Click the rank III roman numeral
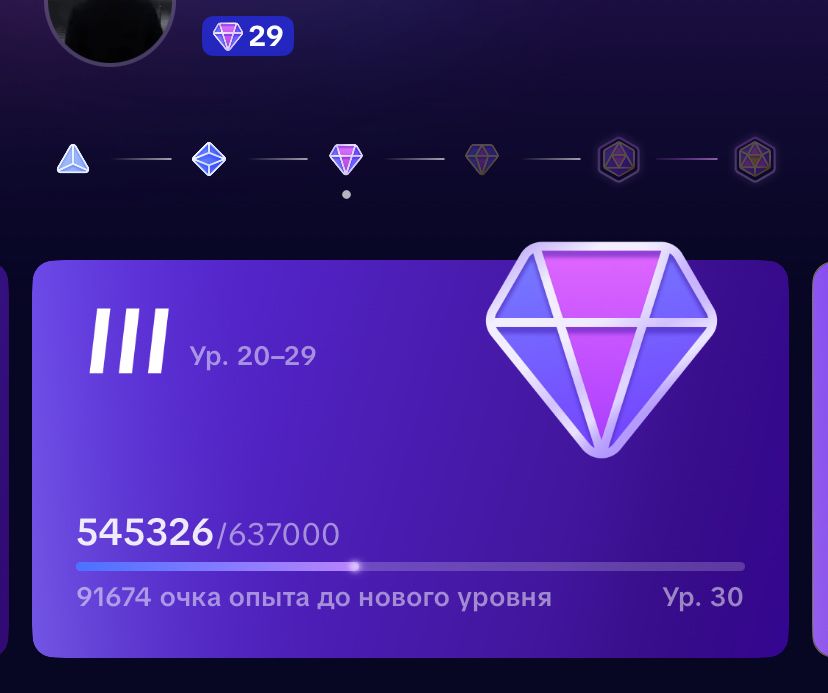Viewport: 828px width, 693px height. pos(129,341)
